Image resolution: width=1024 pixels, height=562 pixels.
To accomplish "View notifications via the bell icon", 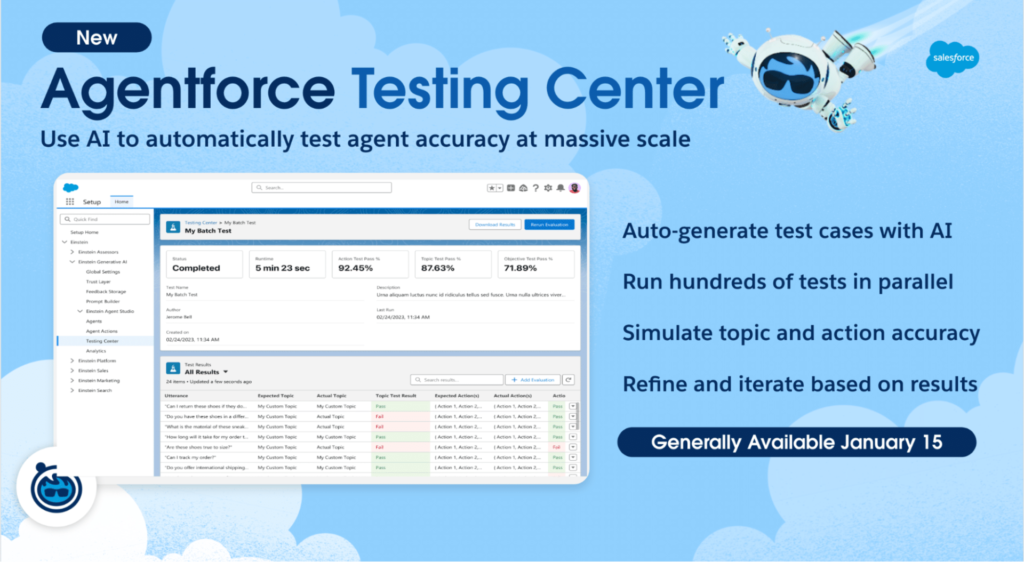I will coord(561,187).
